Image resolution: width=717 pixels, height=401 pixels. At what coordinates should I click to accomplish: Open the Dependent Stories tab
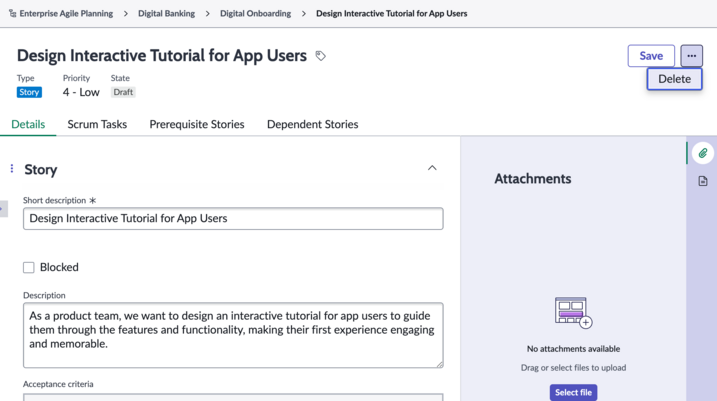point(312,124)
